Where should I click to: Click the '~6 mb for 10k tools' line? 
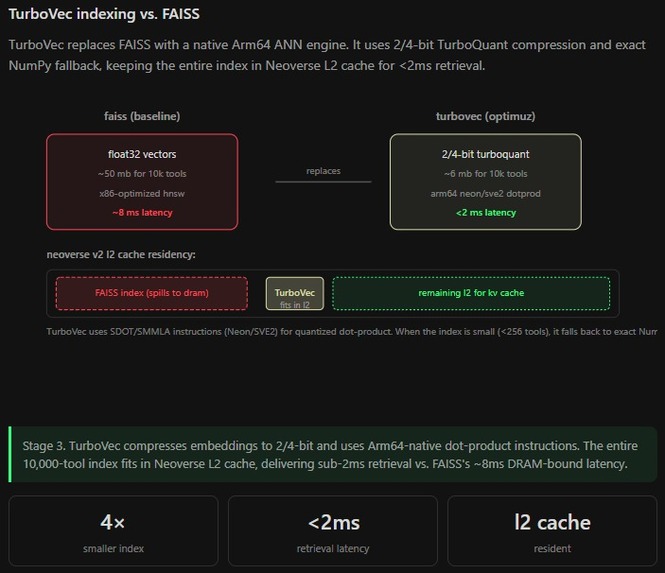486,173
